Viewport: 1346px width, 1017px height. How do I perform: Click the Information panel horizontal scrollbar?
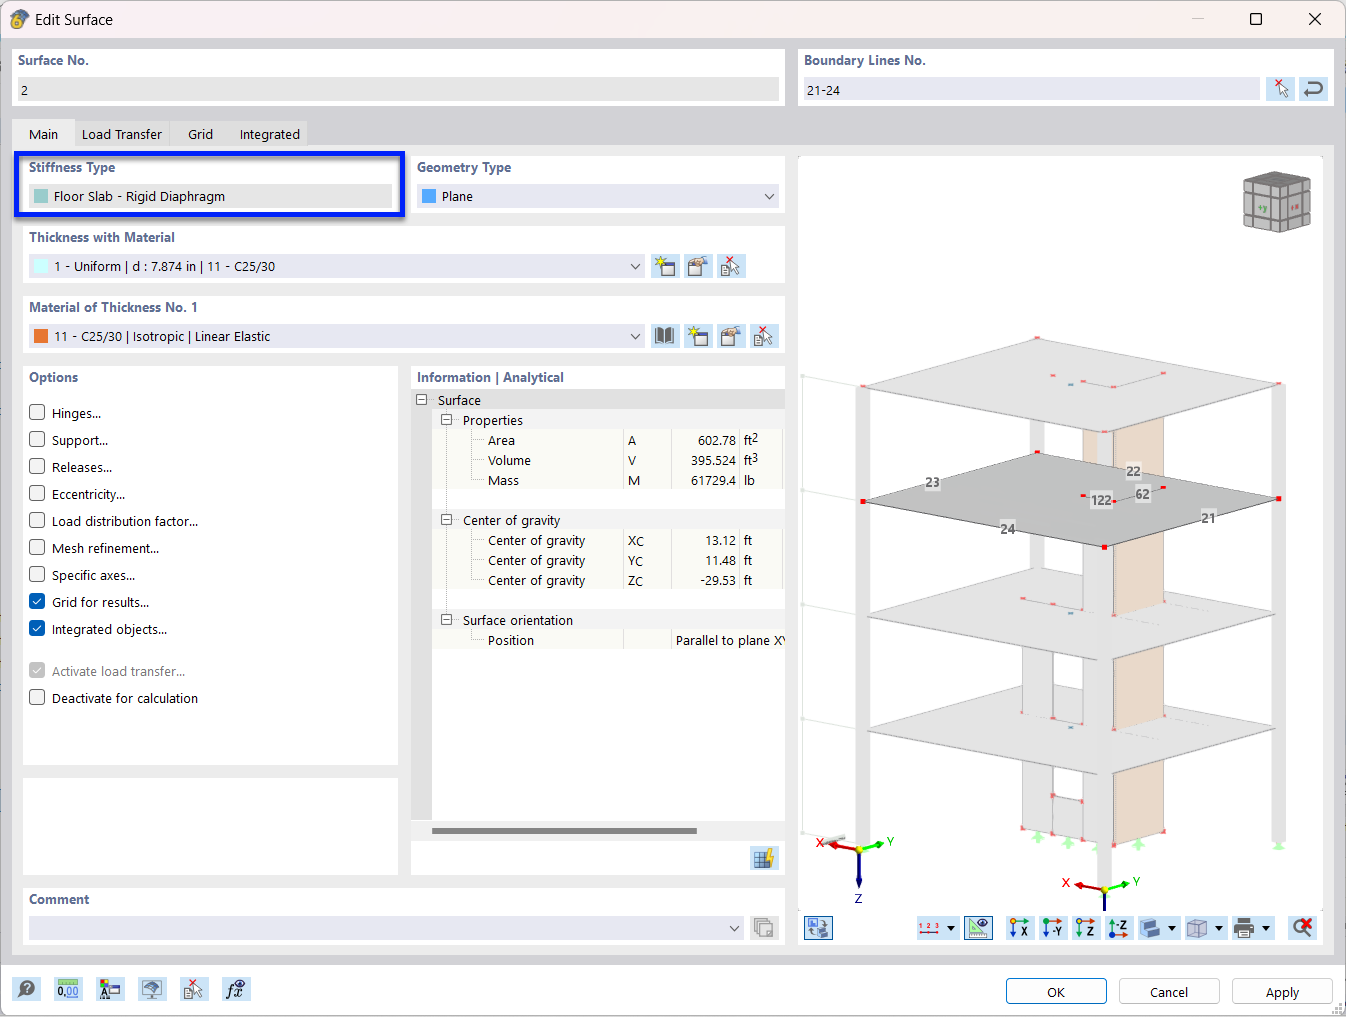(x=564, y=831)
